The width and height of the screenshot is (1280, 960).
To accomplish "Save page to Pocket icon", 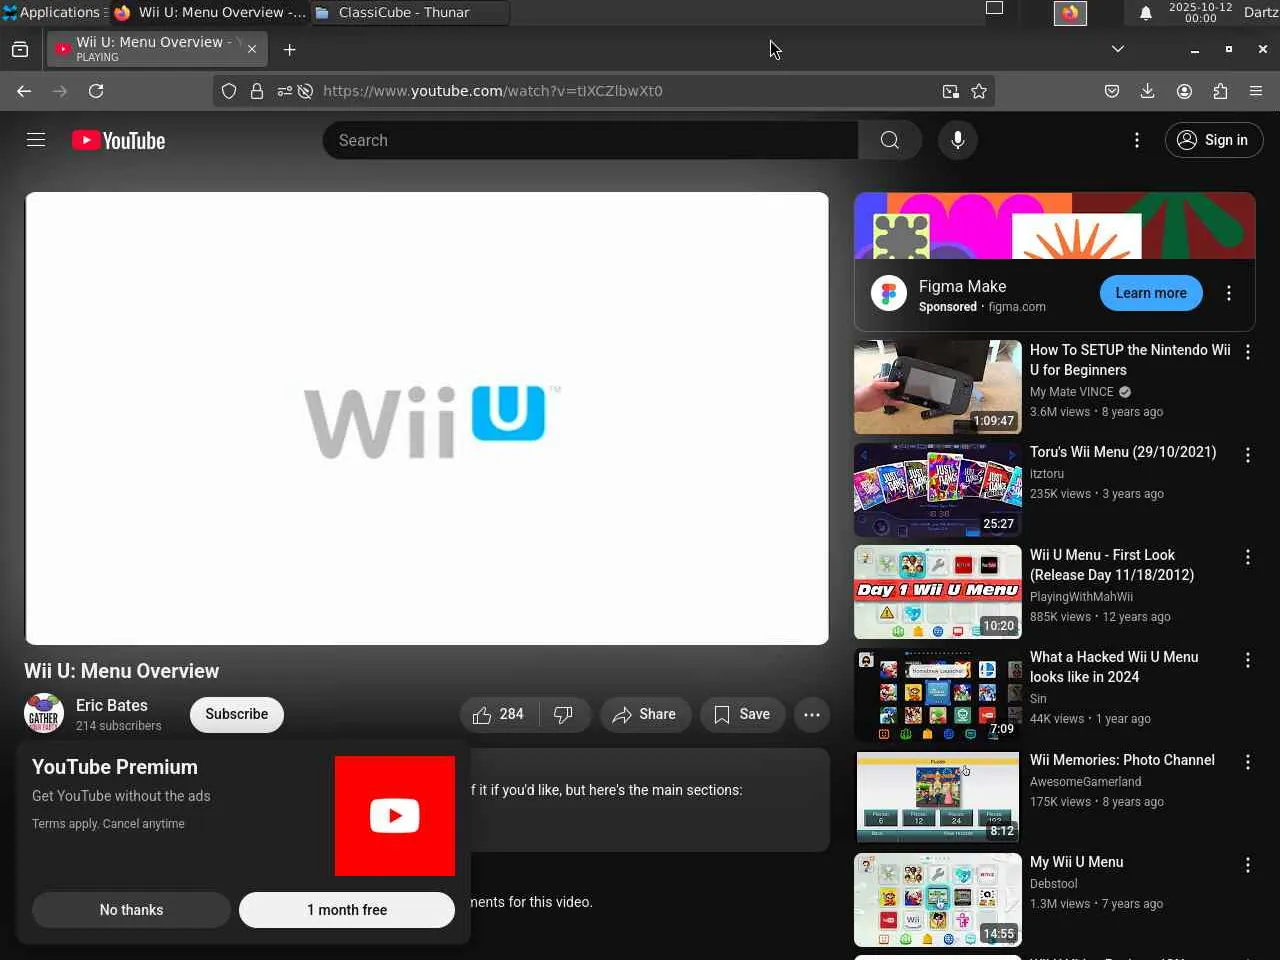I will tap(1112, 91).
